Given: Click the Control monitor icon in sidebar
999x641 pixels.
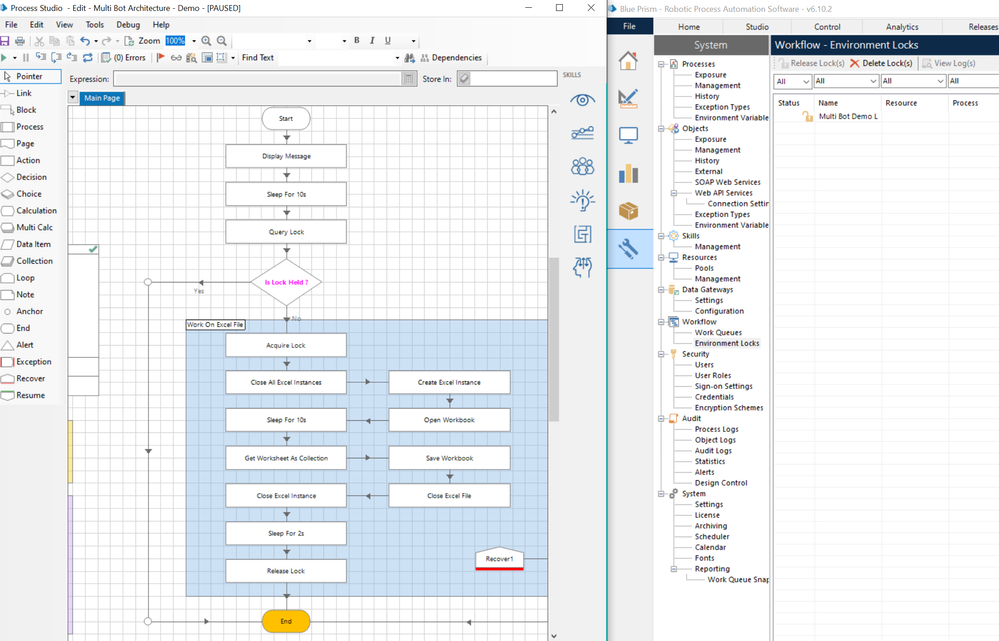Looking at the screenshot, I should click(x=628, y=135).
